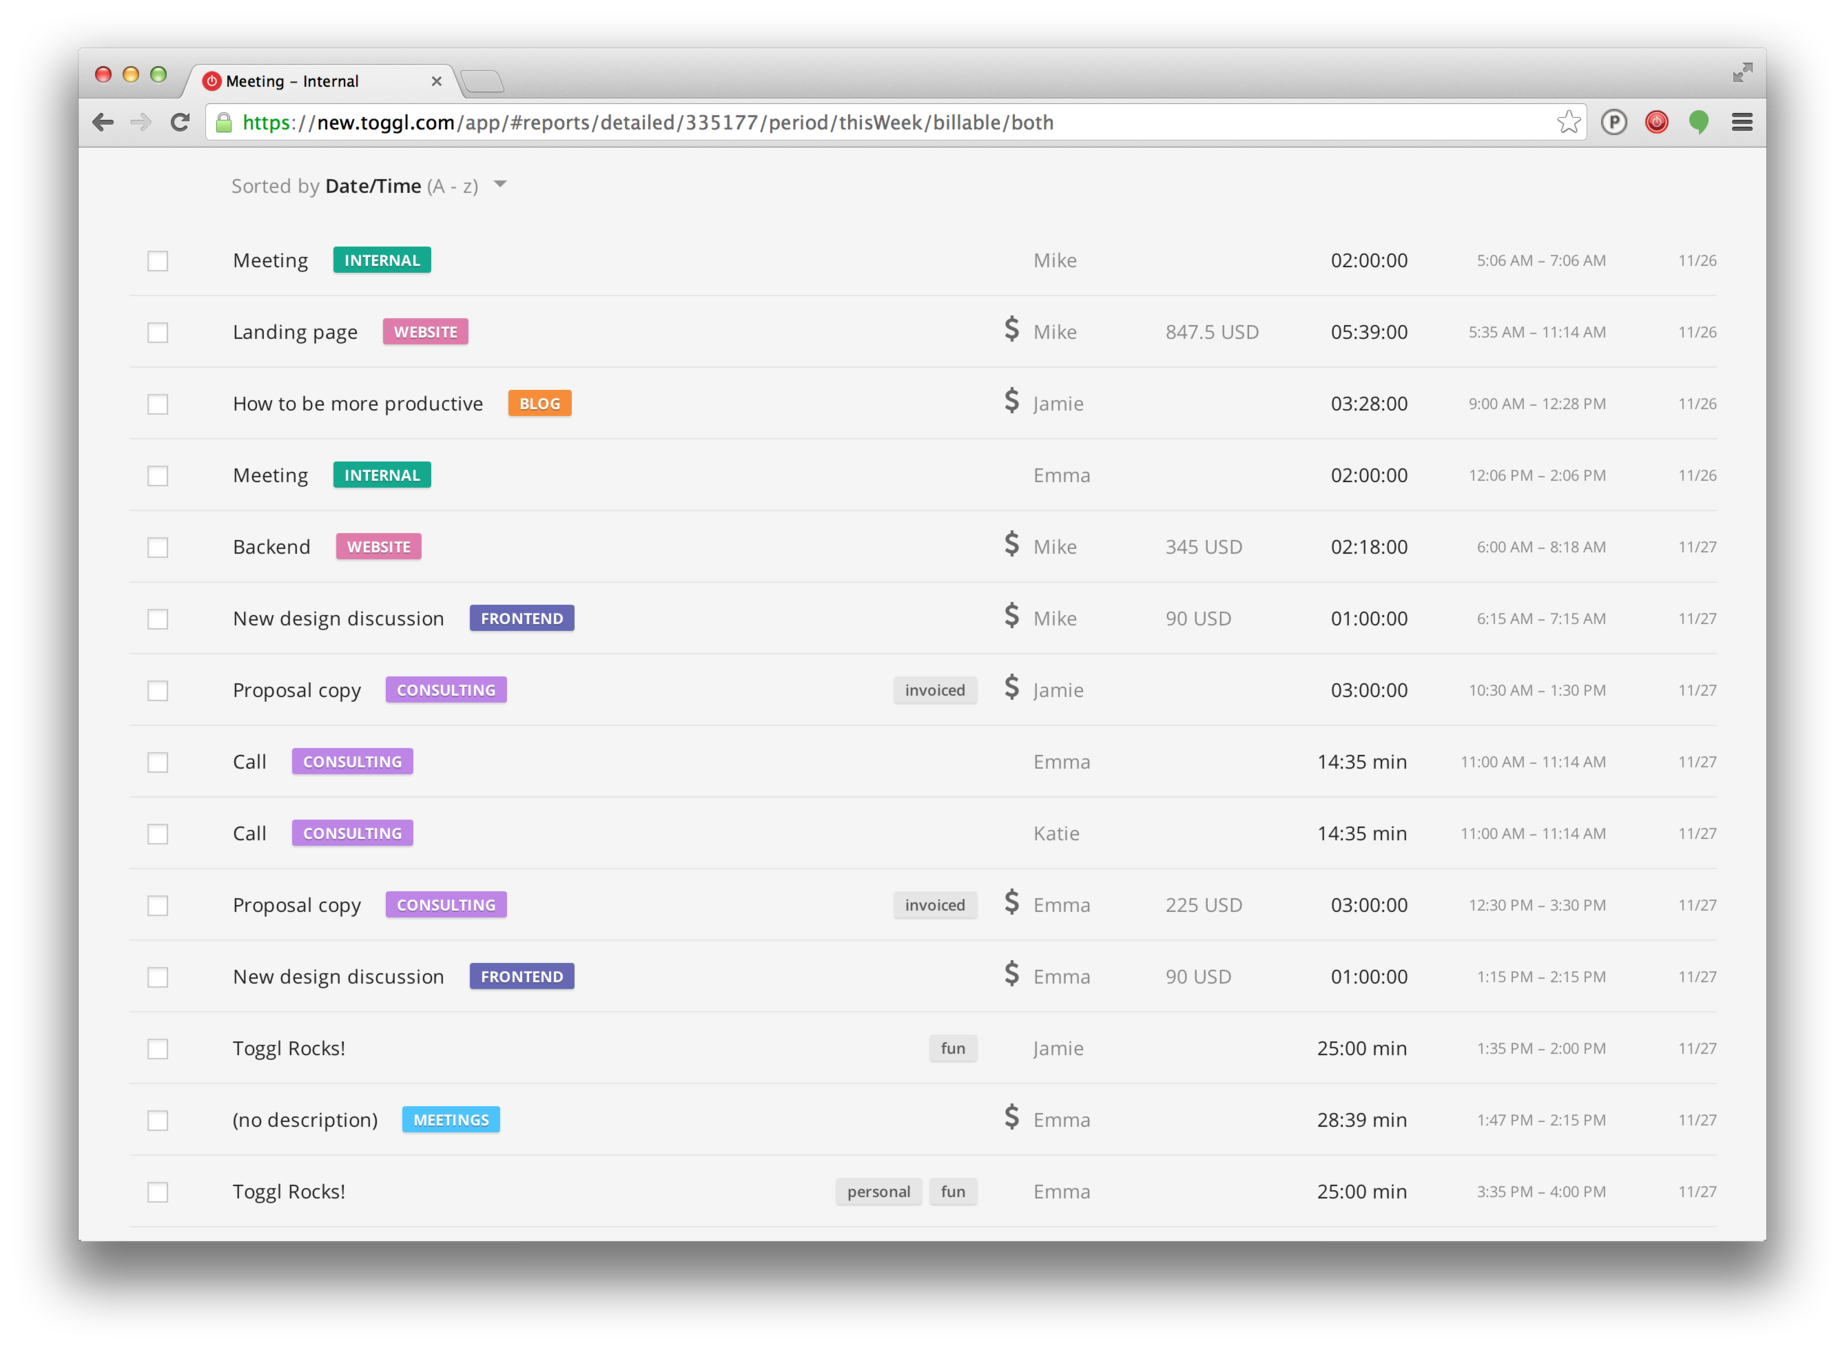The image size is (1845, 1350).
Task: Click the personal tag on Toggl Rocks! row
Action: pyautogui.click(x=878, y=1191)
